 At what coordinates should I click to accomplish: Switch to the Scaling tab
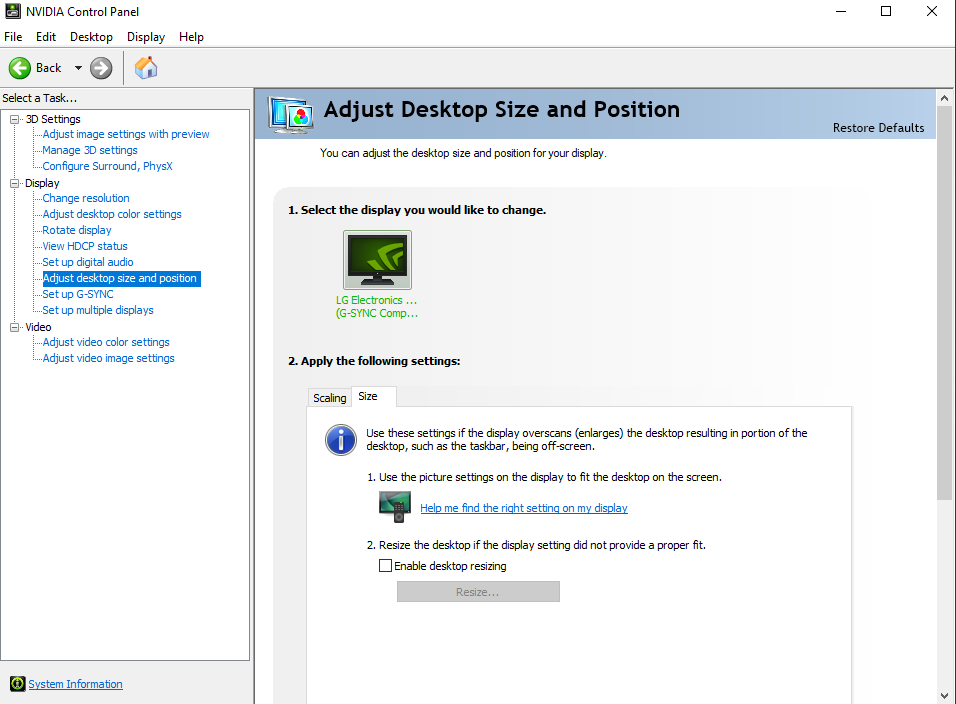tap(329, 398)
